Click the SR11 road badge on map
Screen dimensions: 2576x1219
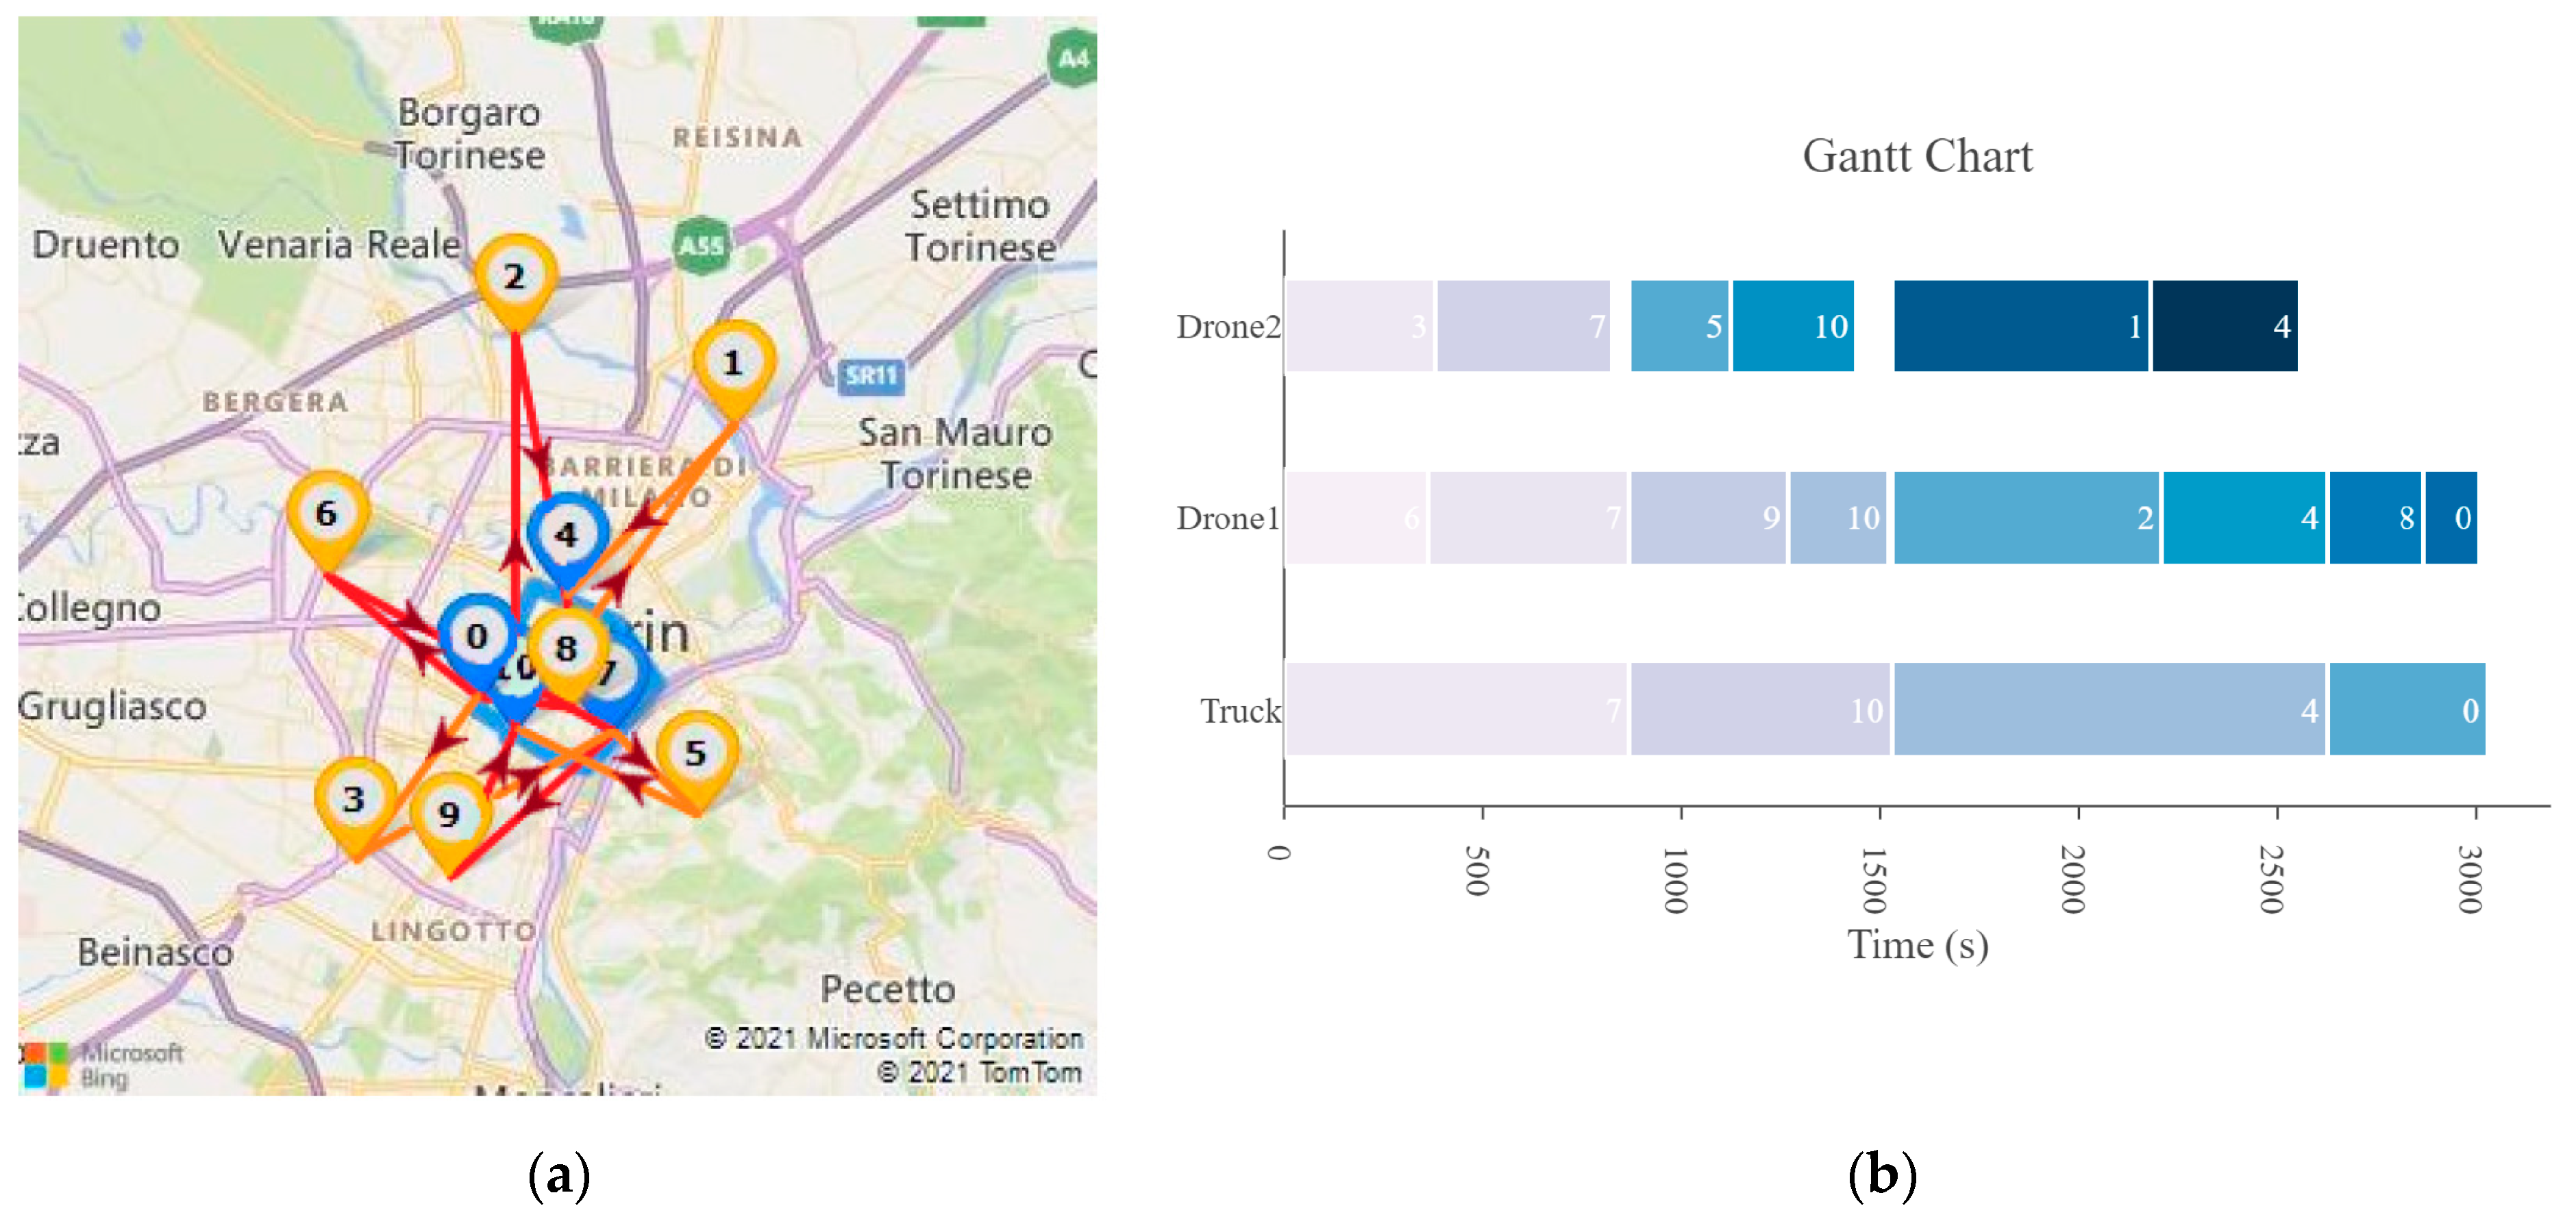(870, 376)
